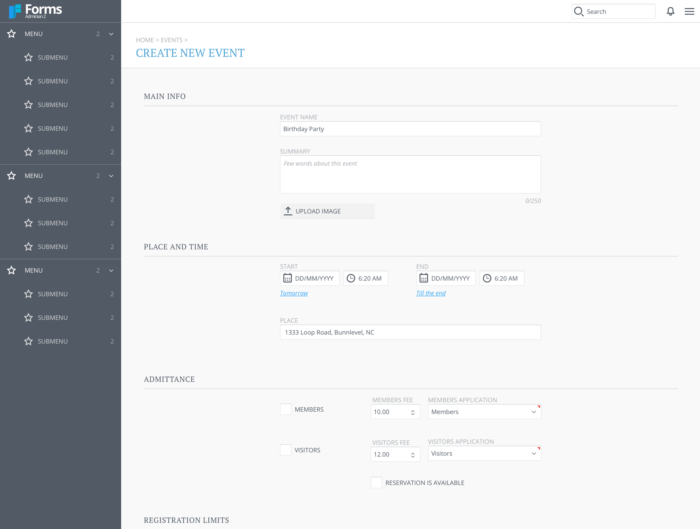Enable the Visitors checkbox

(286, 450)
